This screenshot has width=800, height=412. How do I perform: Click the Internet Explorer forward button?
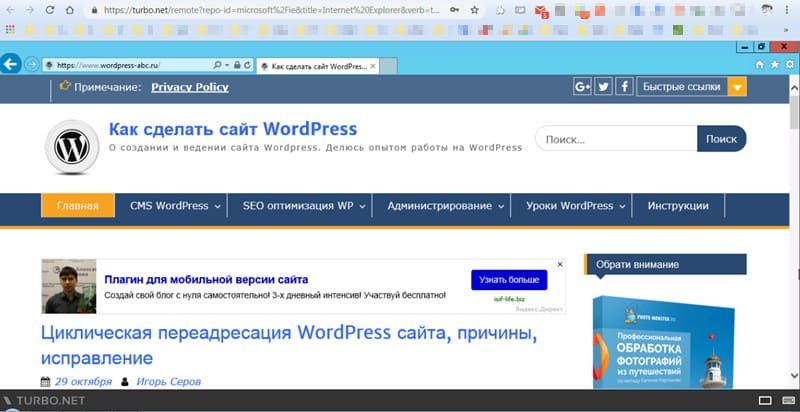[32, 65]
